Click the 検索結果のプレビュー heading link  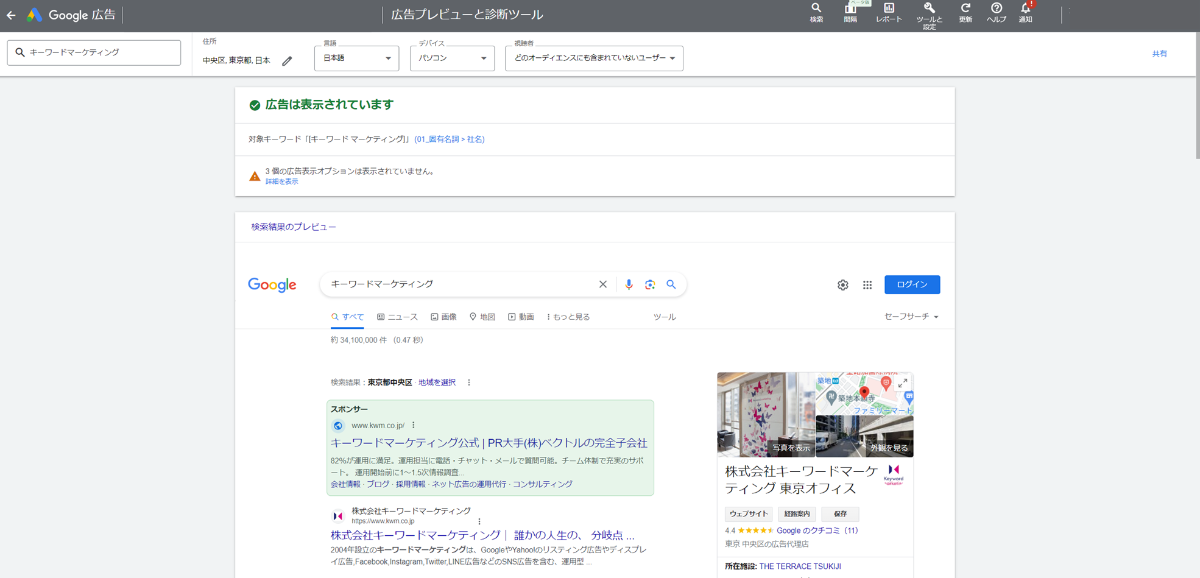pyautogui.click(x=294, y=227)
